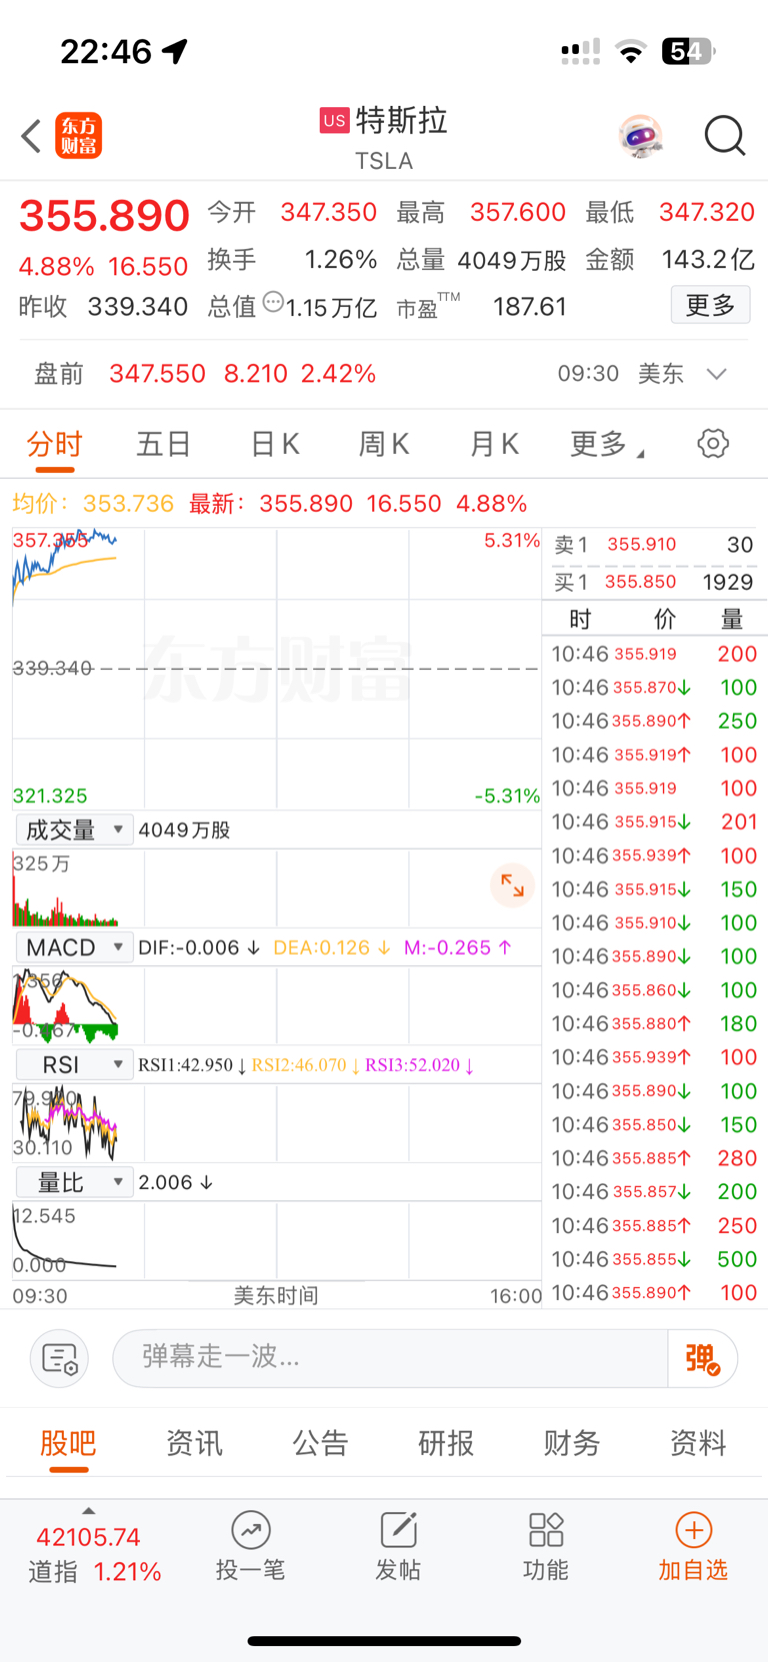Tap the 09:30 美东 time label
768x1663 pixels.
tap(620, 374)
